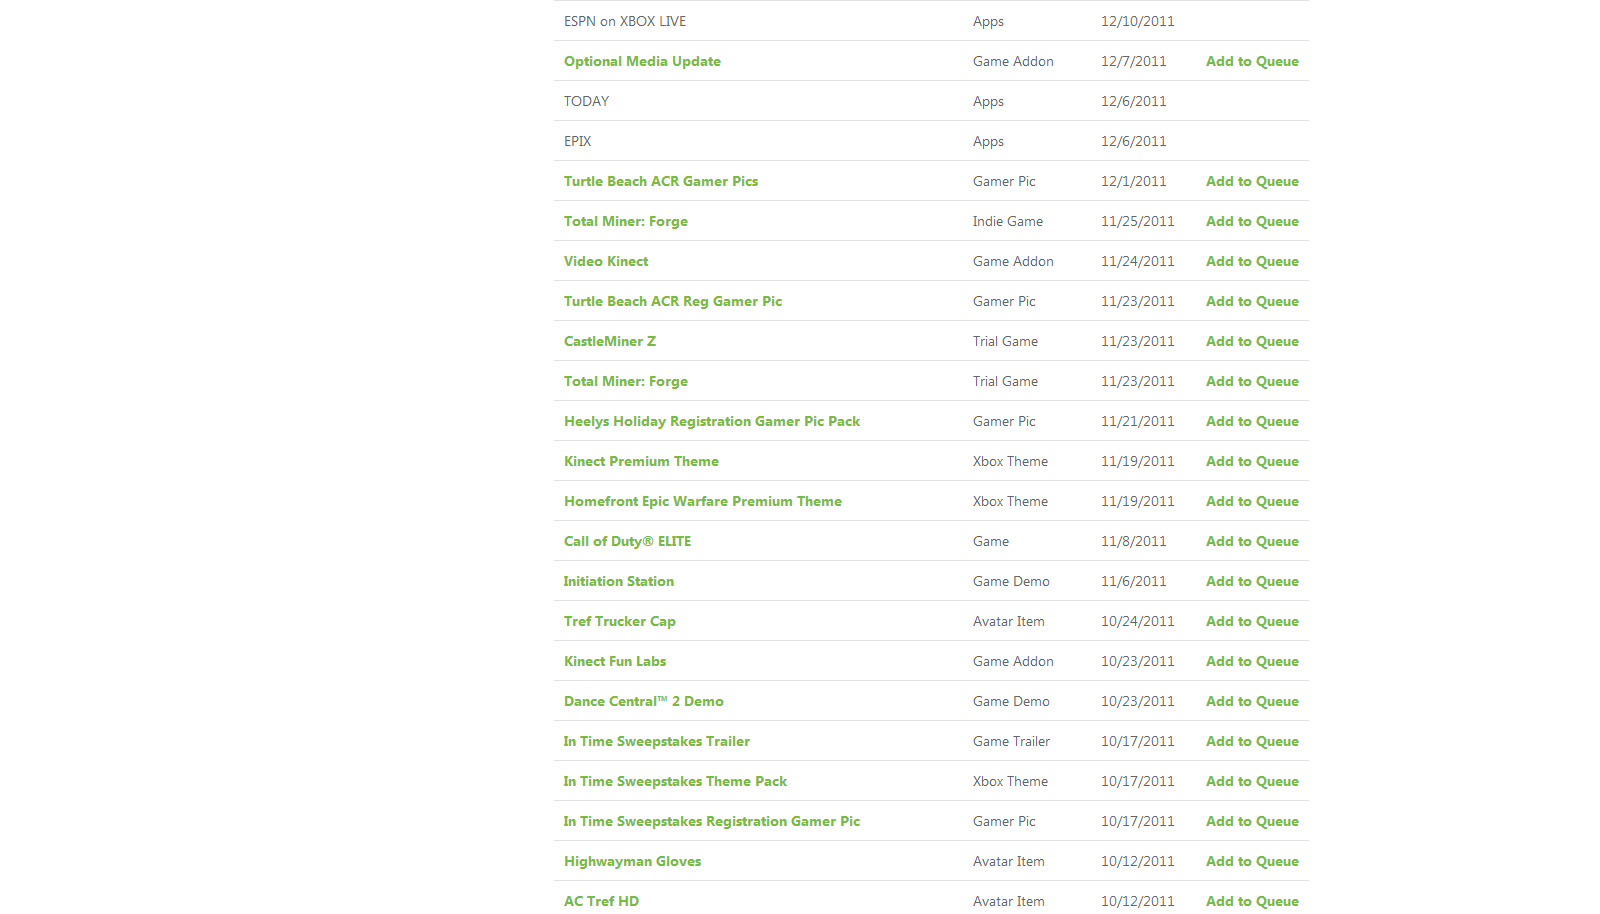Open the CastleMiner Z title link
The height and width of the screenshot is (914, 1600).
tap(610, 341)
